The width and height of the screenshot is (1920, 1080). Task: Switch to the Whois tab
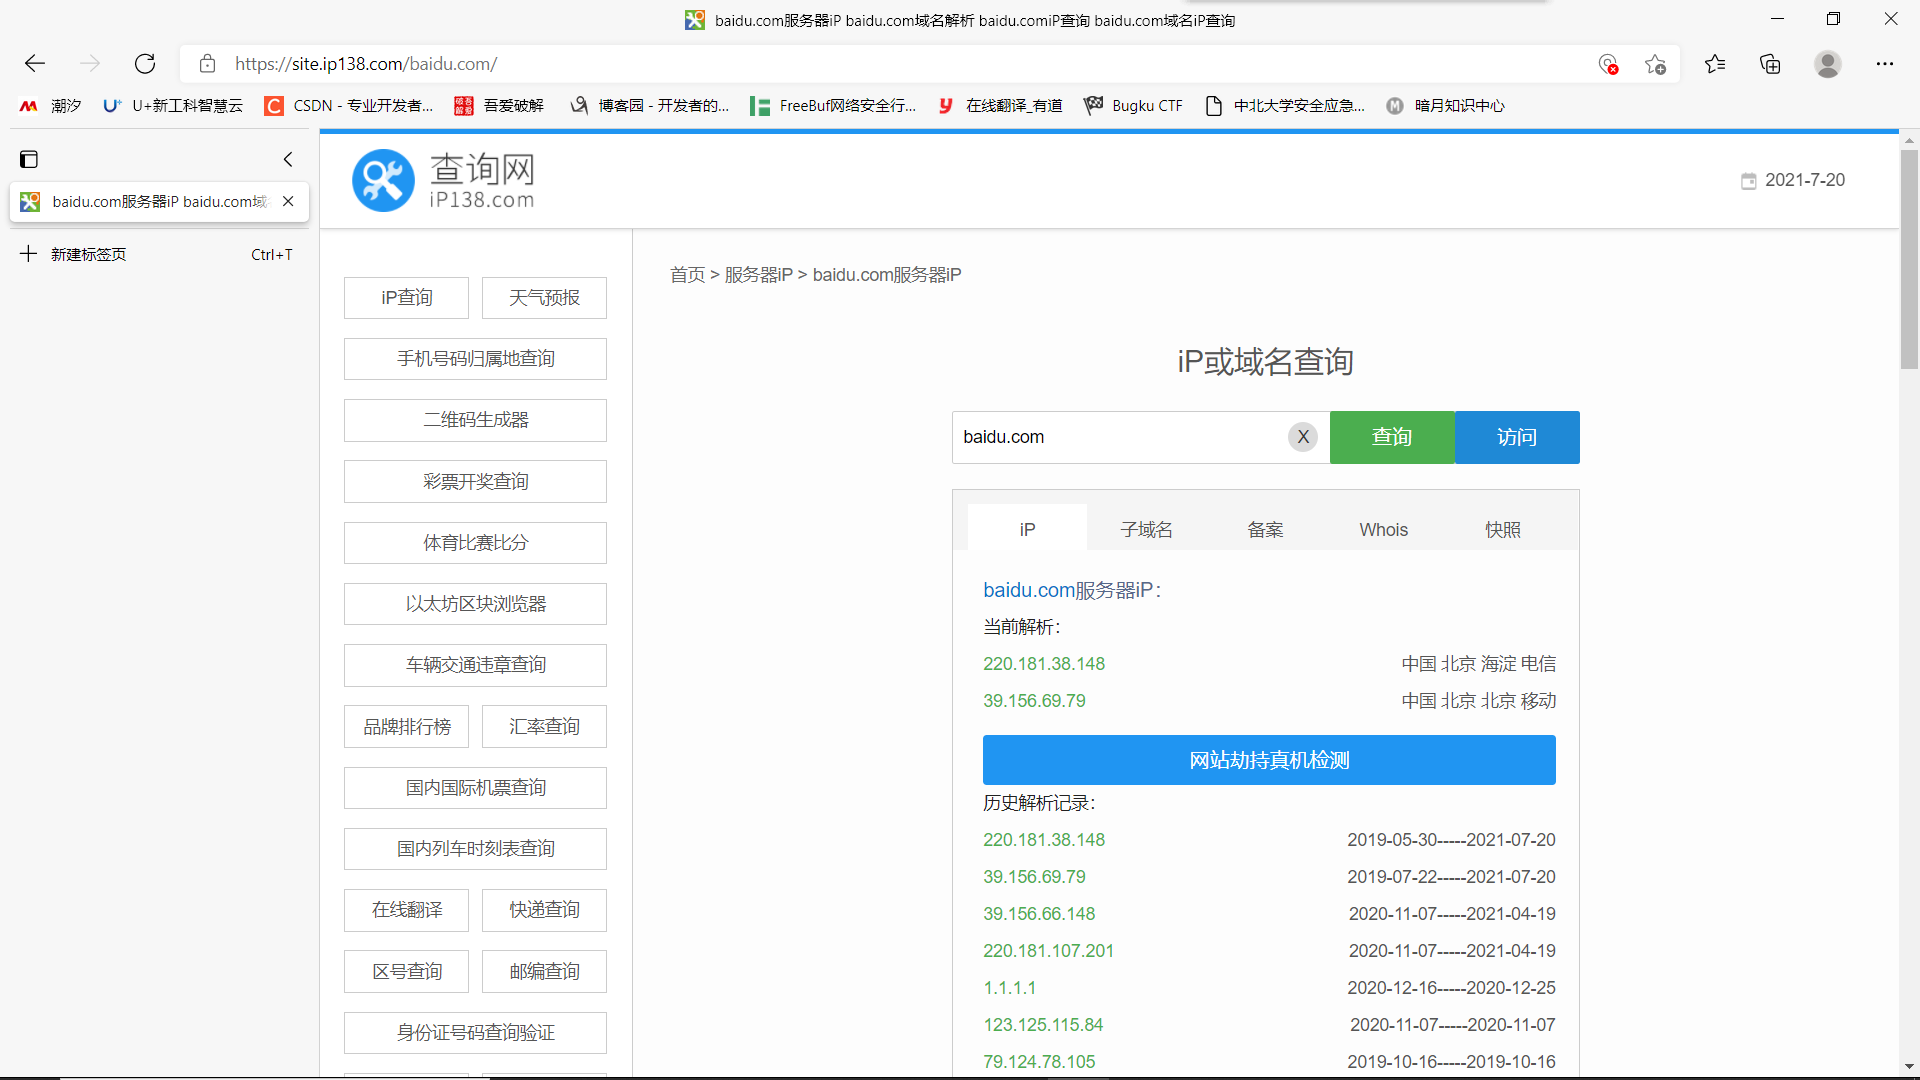pos(1384,529)
